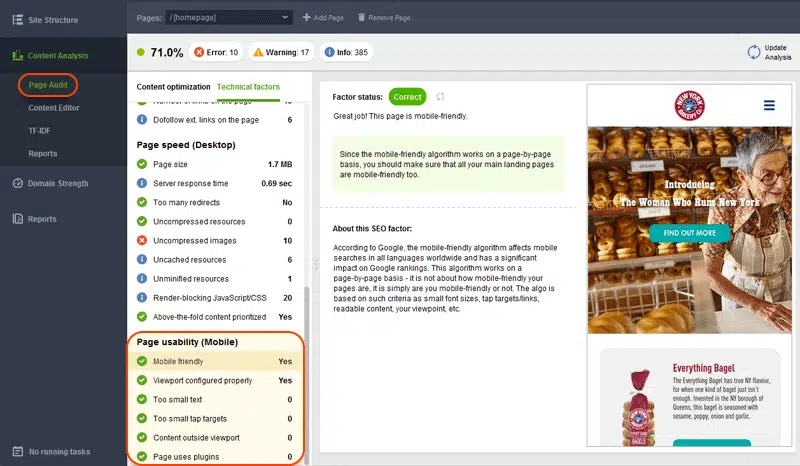The image size is (800, 466).
Task: Switch to the Content optimization tab
Action: point(173,87)
